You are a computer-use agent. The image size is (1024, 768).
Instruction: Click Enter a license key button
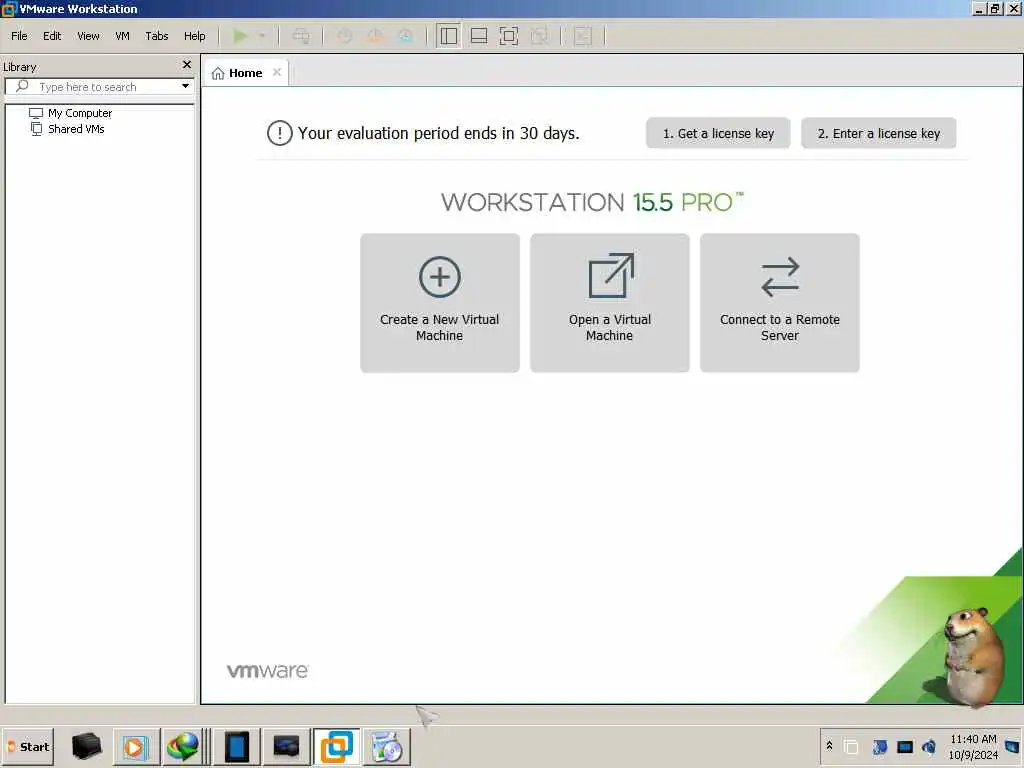coord(879,133)
